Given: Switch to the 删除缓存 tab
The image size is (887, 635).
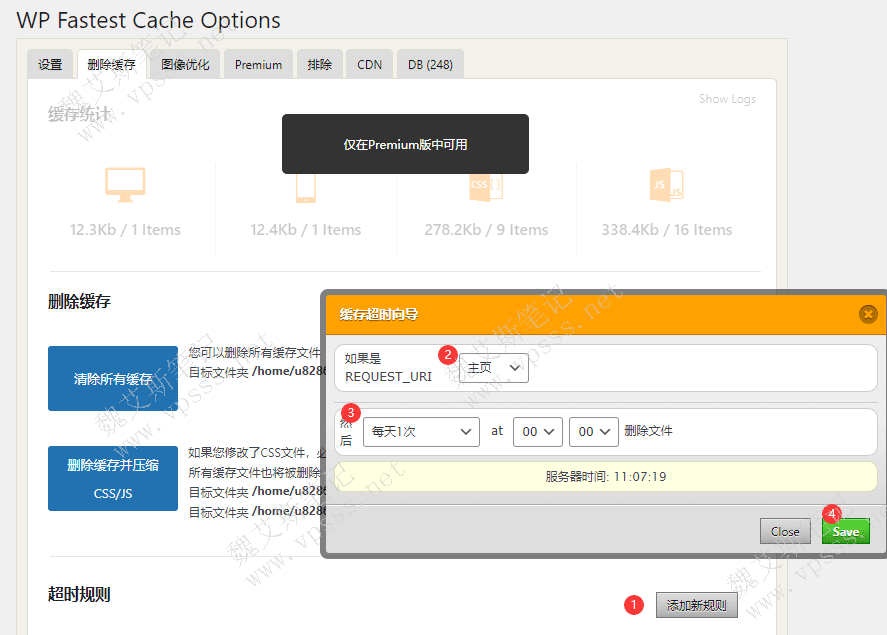Looking at the screenshot, I should tap(111, 64).
